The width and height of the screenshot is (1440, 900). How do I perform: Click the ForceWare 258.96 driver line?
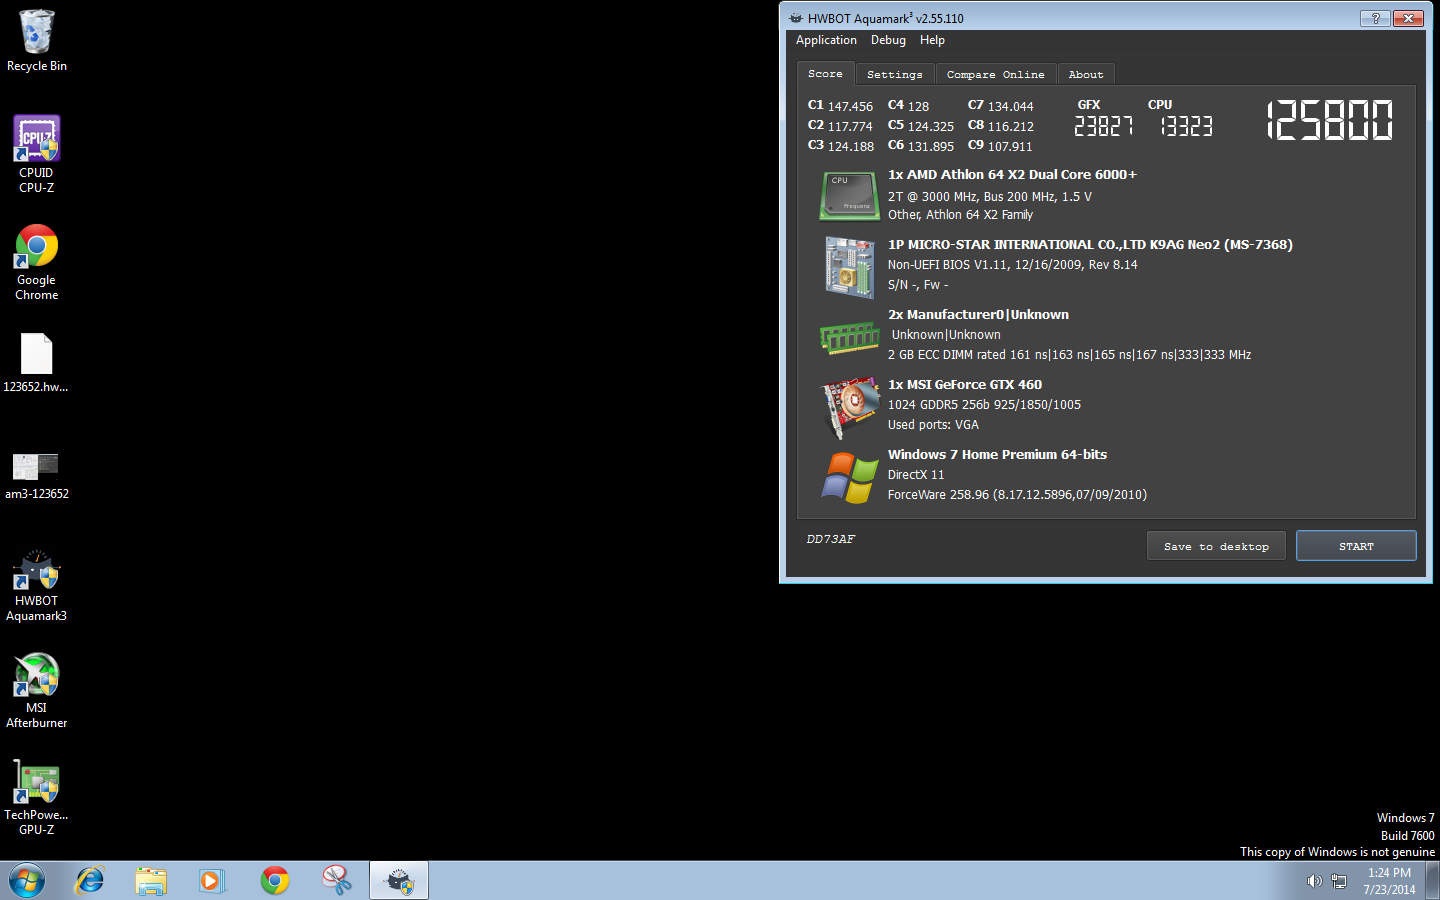1017,495
